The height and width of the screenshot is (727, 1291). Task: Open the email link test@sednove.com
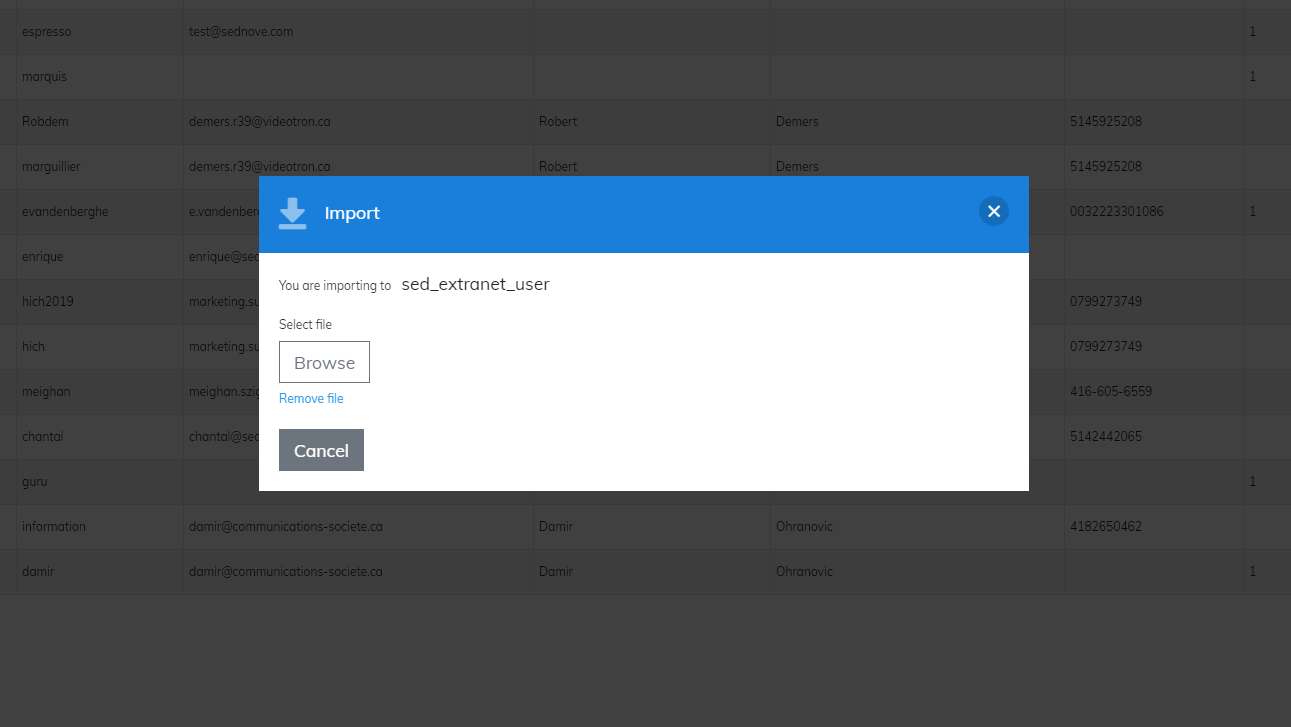(x=241, y=31)
